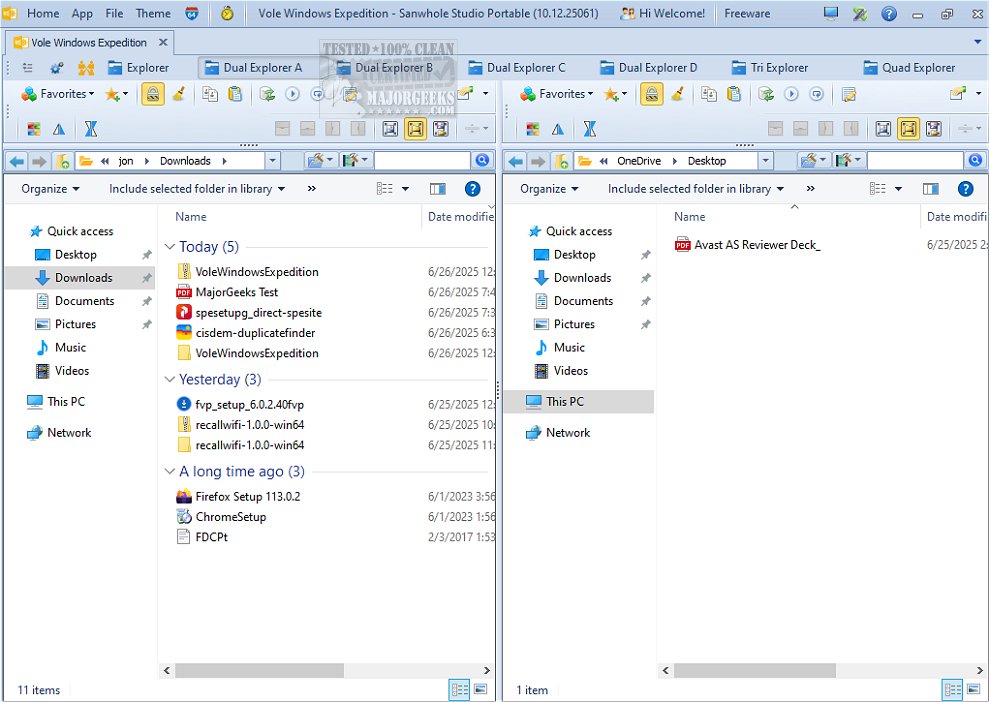Image resolution: width=989 pixels, height=702 pixels.
Task: Switch to details view in right status bar
Action: (952, 690)
